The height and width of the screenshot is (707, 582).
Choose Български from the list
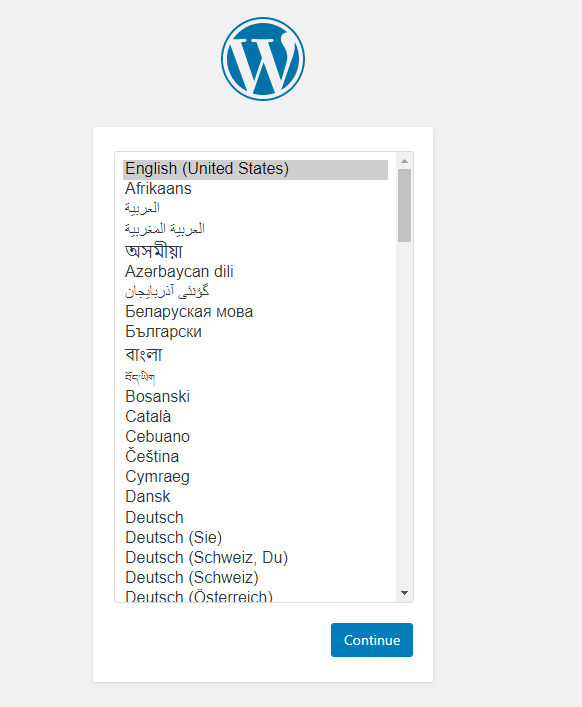click(255, 331)
